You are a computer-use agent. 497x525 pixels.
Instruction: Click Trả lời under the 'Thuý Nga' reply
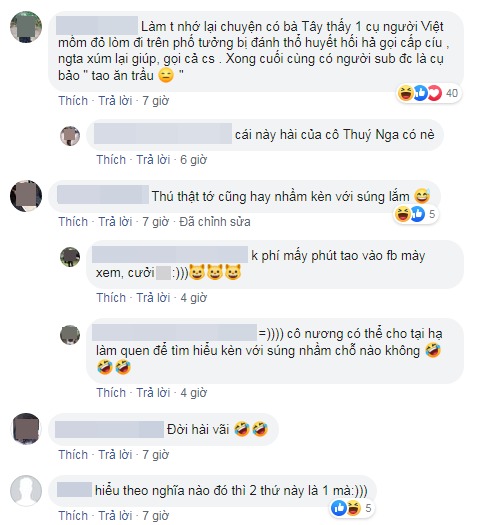pos(153,160)
